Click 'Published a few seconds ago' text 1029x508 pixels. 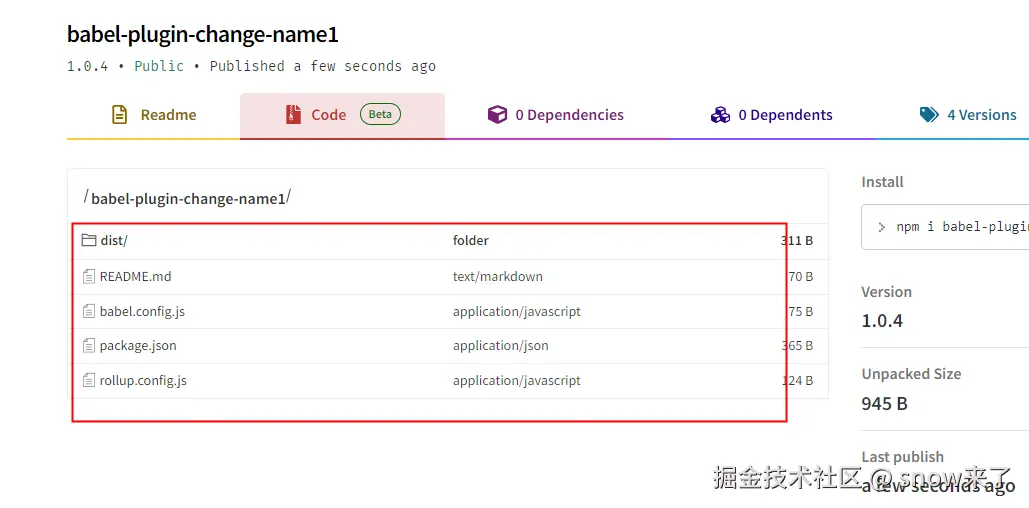click(x=323, y=66)
